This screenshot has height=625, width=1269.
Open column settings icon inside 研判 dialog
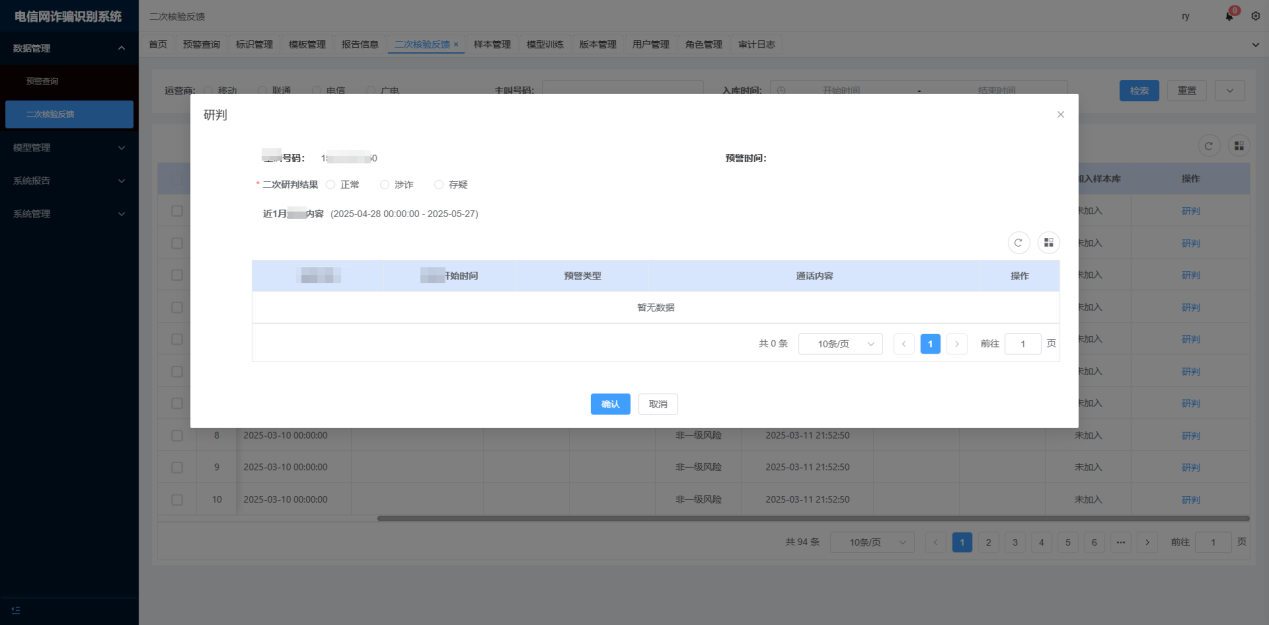click(x=1048, y=242)
